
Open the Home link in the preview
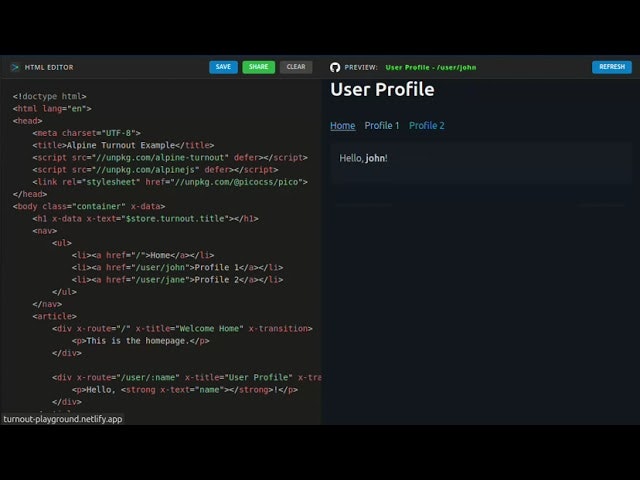[342, 126]
